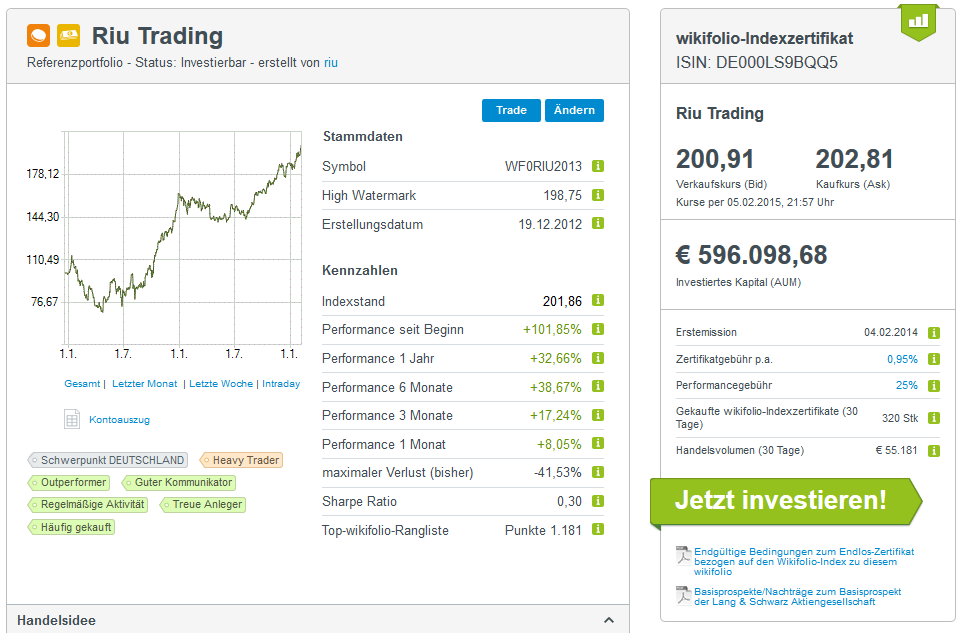Open info icon for Gekaufte wikifolio-Indexzertifikate
The width and height of the screenshot is (966, 633).
(934, 418)
